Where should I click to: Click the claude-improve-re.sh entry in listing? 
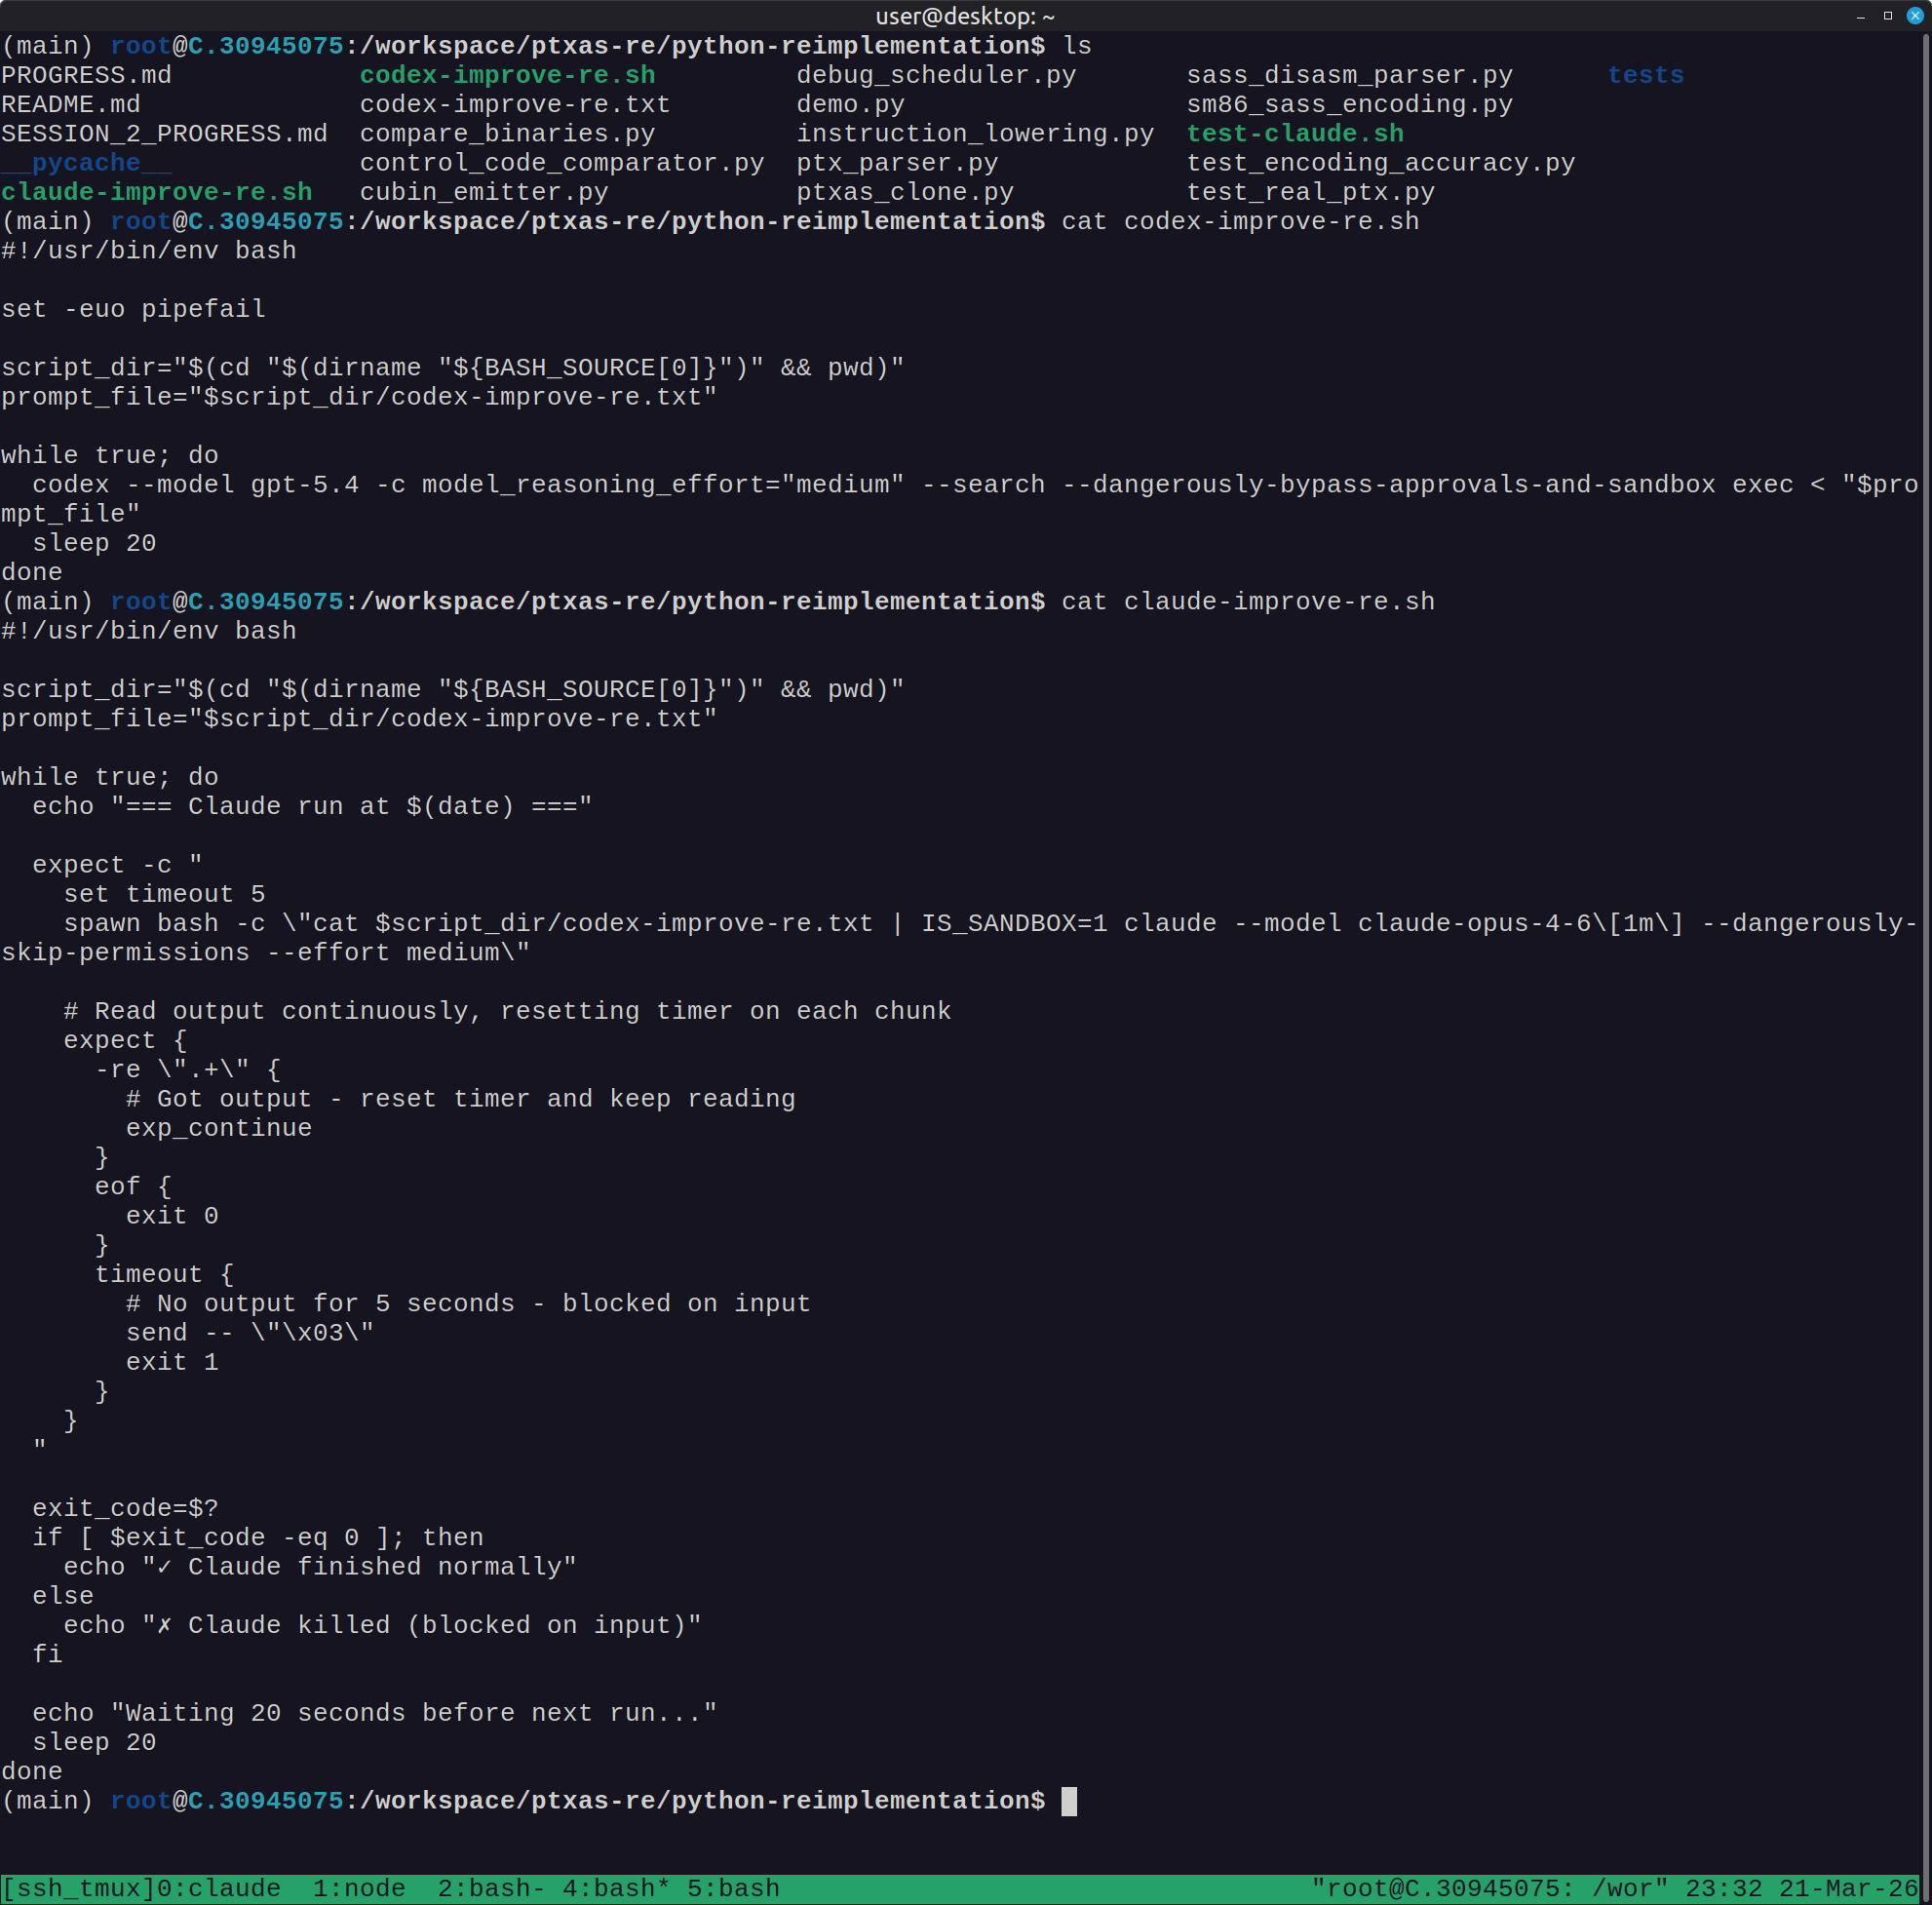point(157,192)
